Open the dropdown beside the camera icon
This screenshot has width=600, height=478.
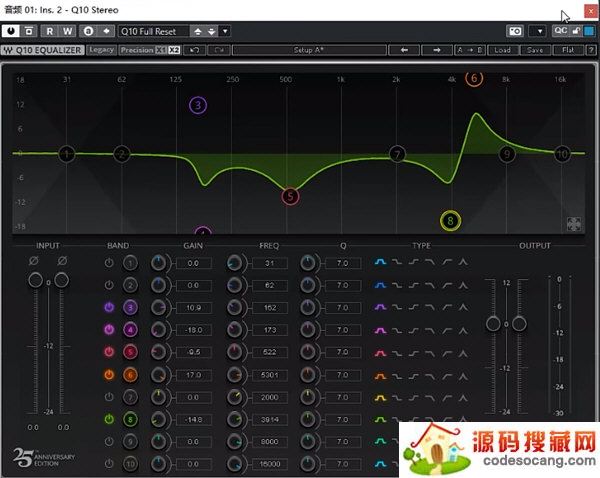540,31
